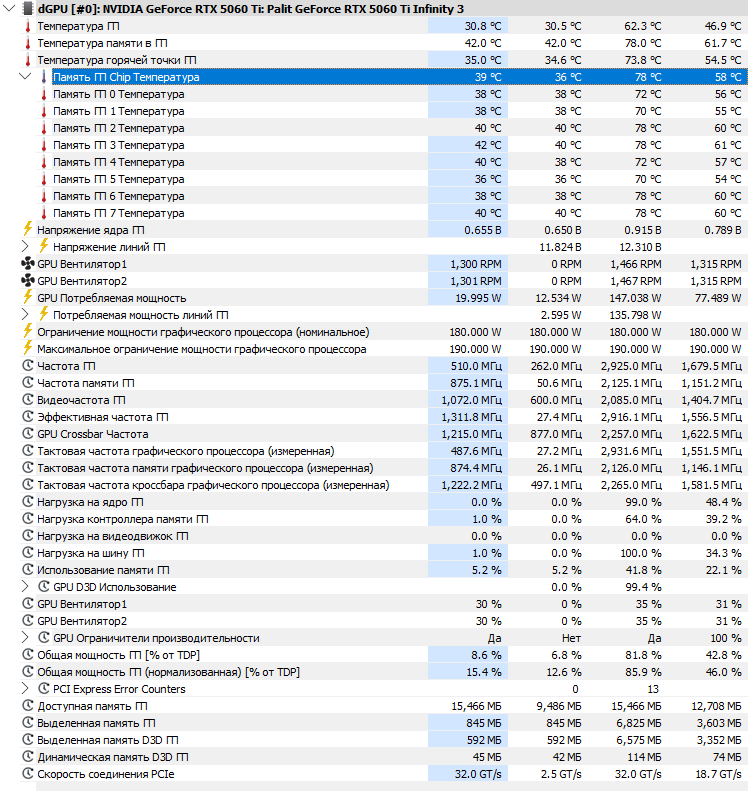Click lightning icon of Ограничение мощности (номинальное)
751x791 pixels.
tap(28, 331)
